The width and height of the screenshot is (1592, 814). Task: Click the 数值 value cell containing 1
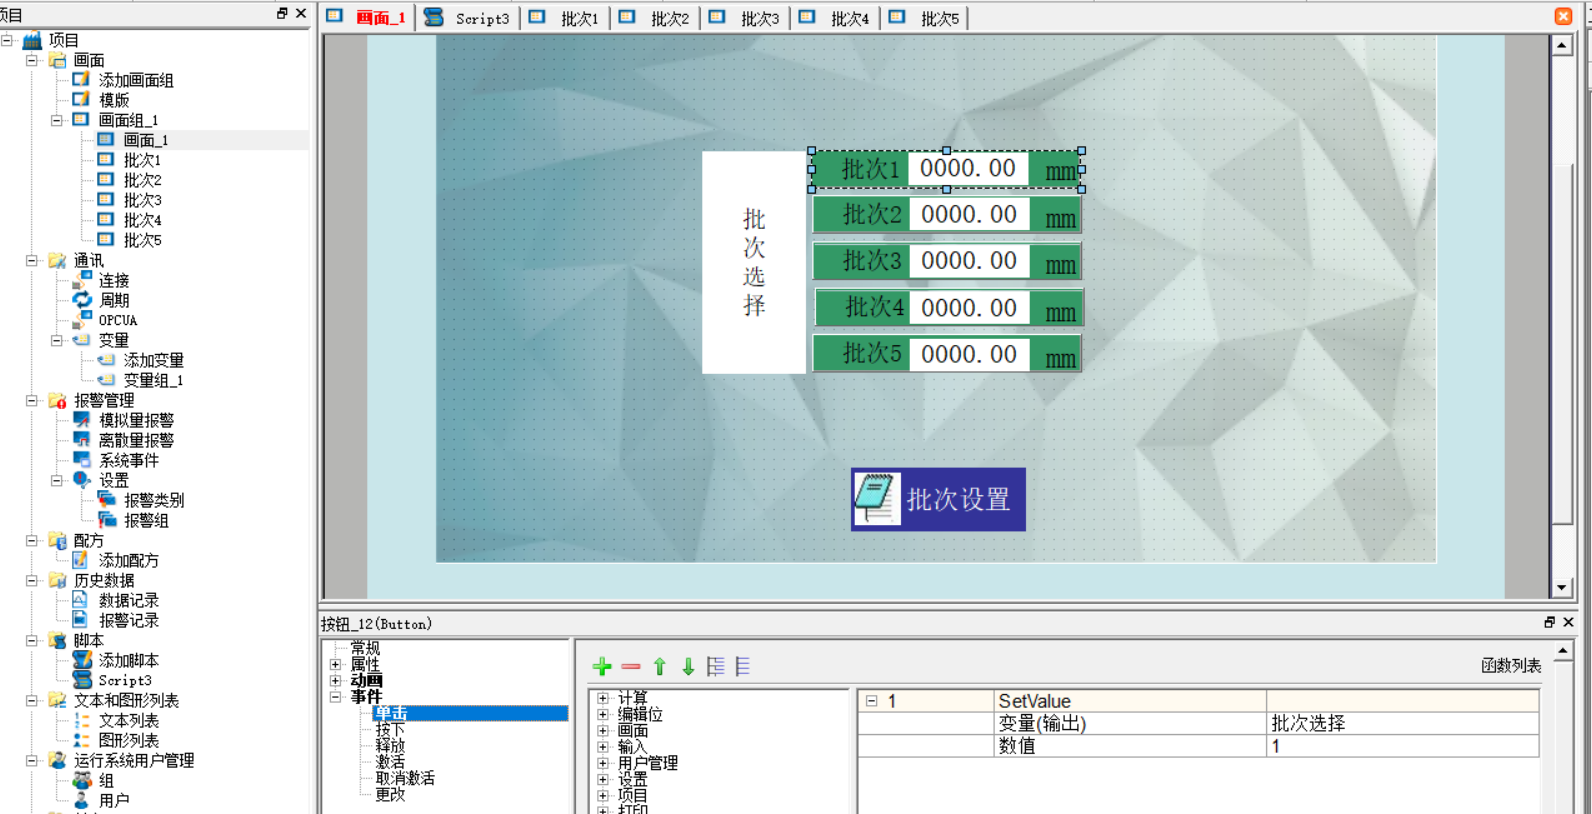1403,746
